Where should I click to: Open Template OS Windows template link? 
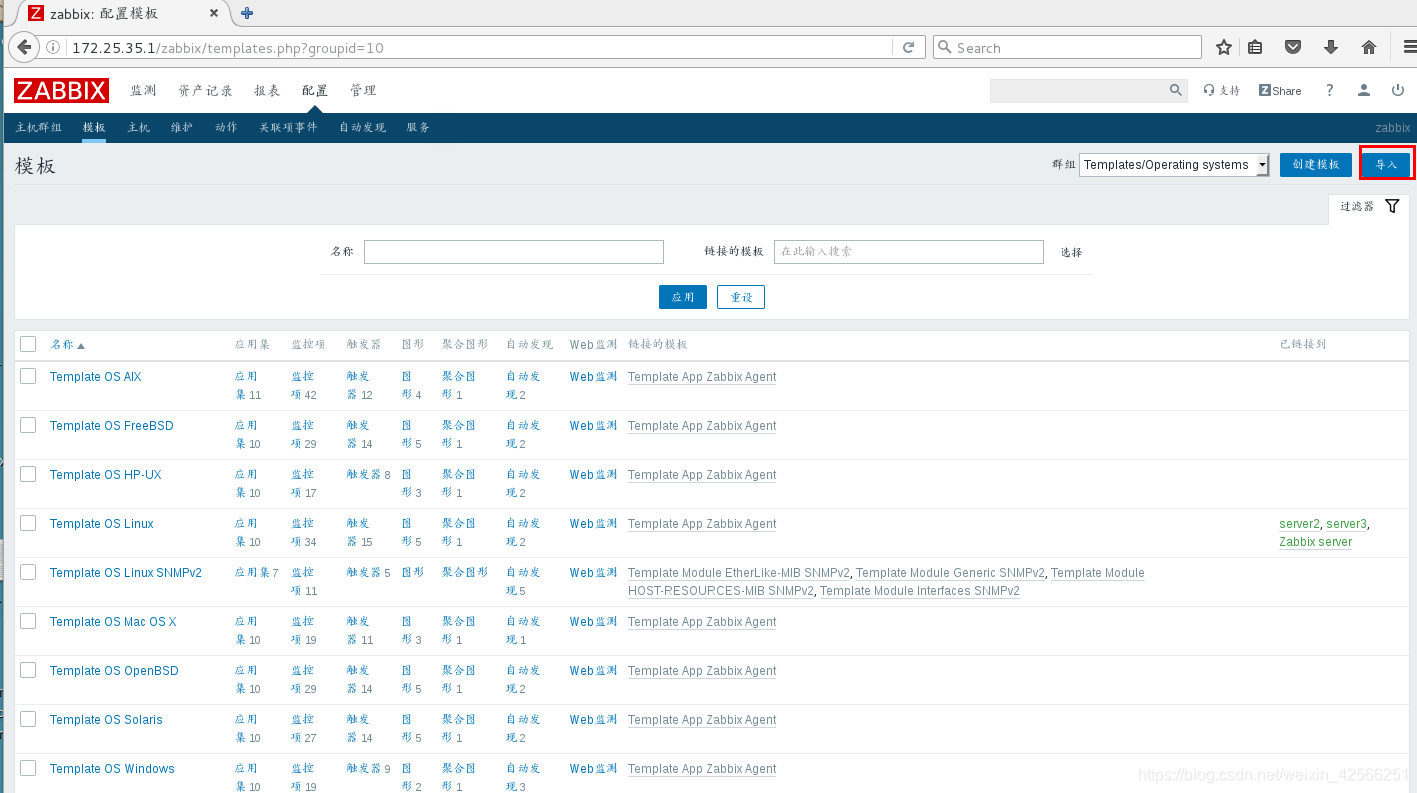click(112, 768)
